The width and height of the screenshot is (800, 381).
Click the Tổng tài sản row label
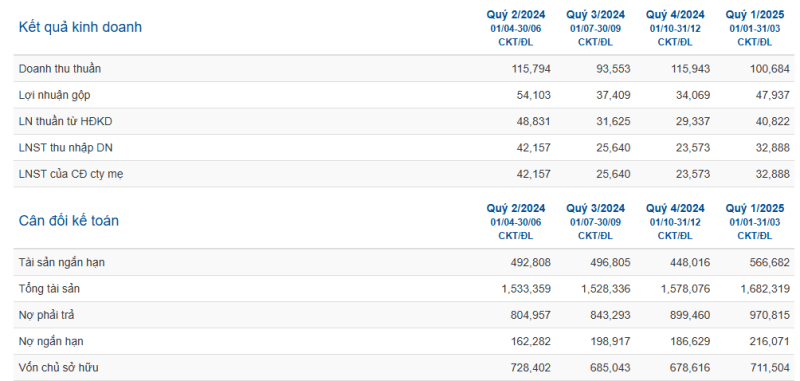pos(49,289)
